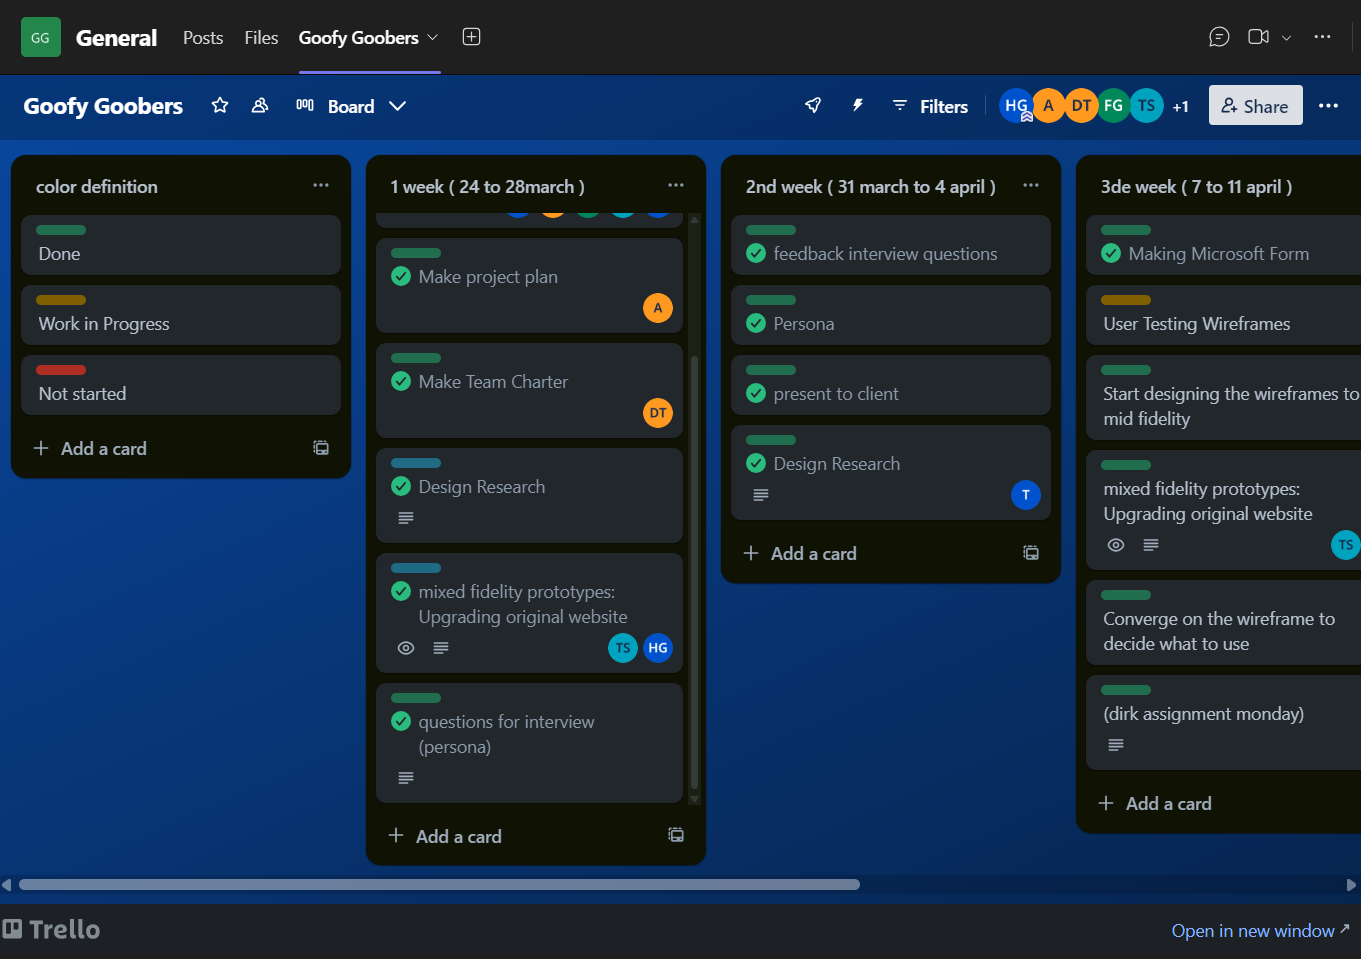This screenshot has height=959, width=1361.
Task: Open the card template icon on '1 week' list
Action: [x=675, y=834]
